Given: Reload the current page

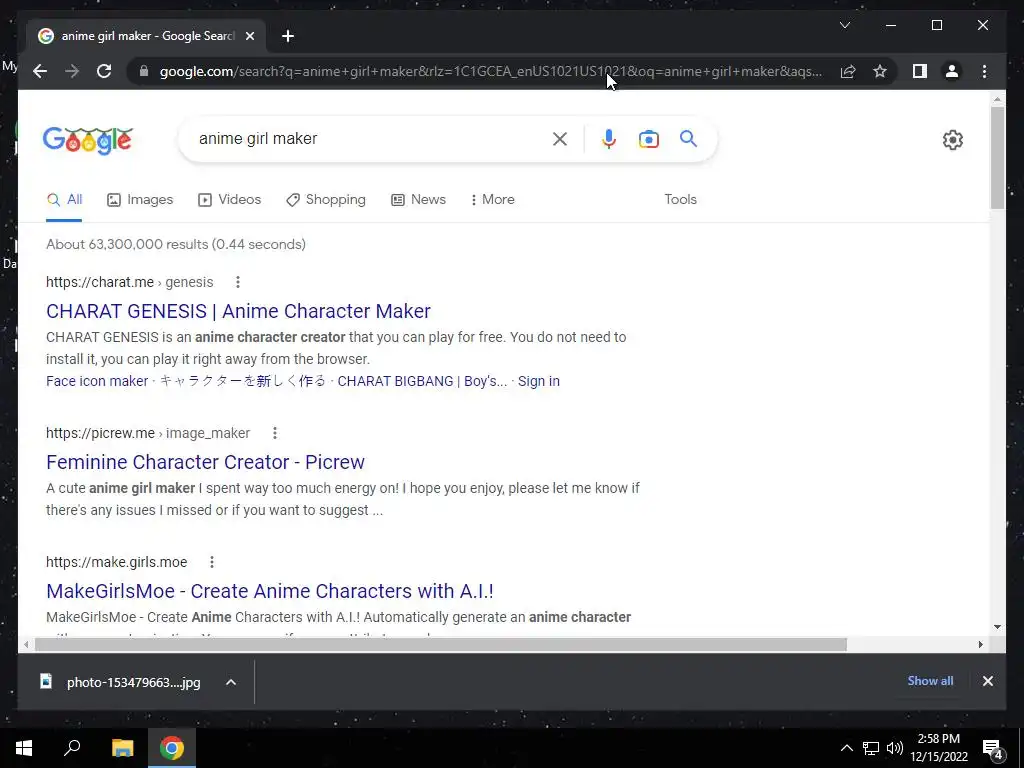Looking at the screenshot, I should coord(104,71).
